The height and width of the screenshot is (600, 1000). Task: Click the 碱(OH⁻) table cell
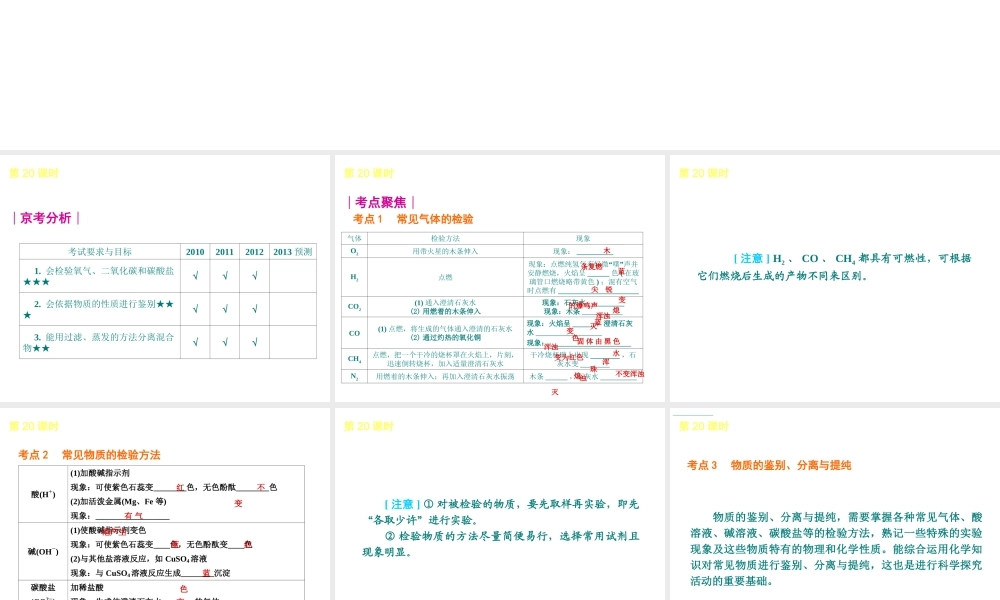(x=43, y=552)
